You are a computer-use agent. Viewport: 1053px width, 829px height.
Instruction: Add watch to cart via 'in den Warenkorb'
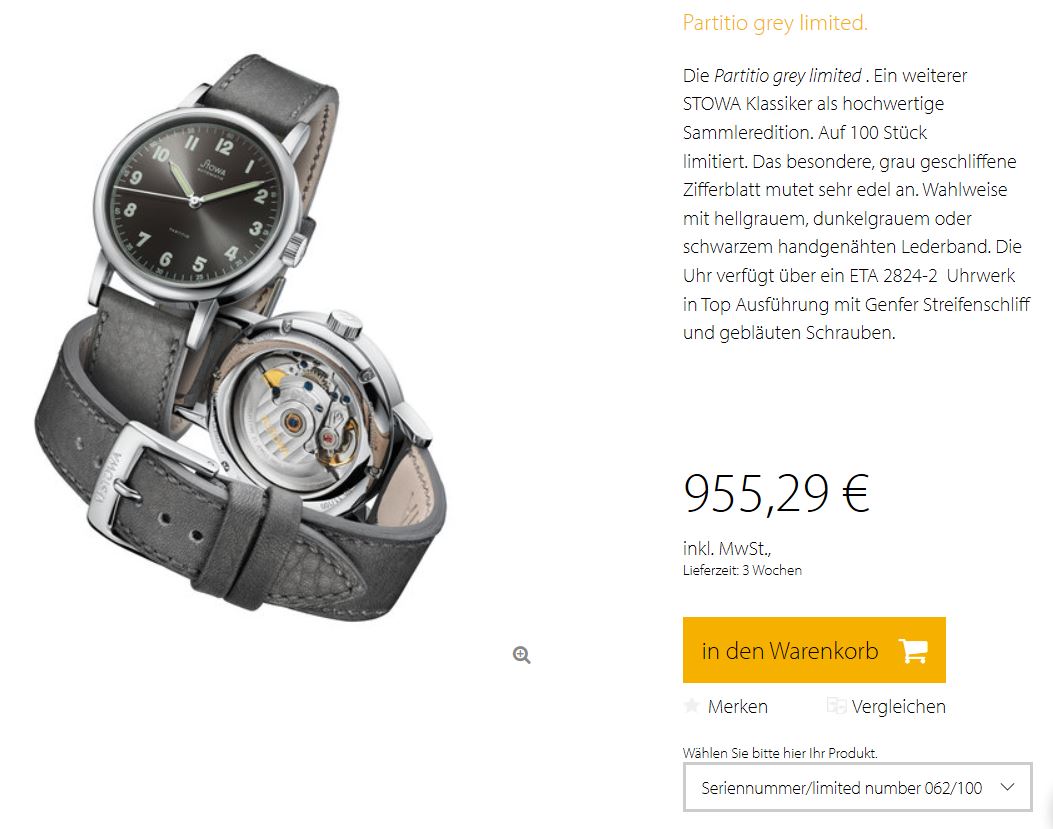(814, 650)
